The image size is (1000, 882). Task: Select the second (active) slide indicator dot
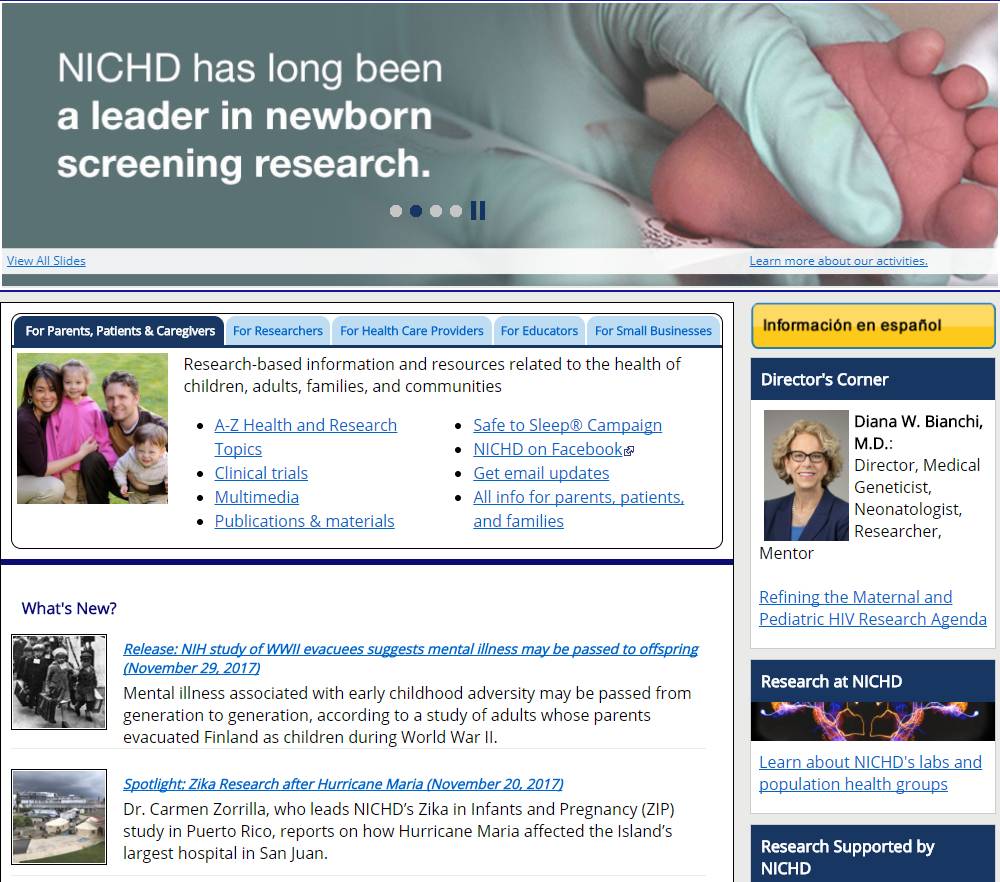(x=416, y=211)
